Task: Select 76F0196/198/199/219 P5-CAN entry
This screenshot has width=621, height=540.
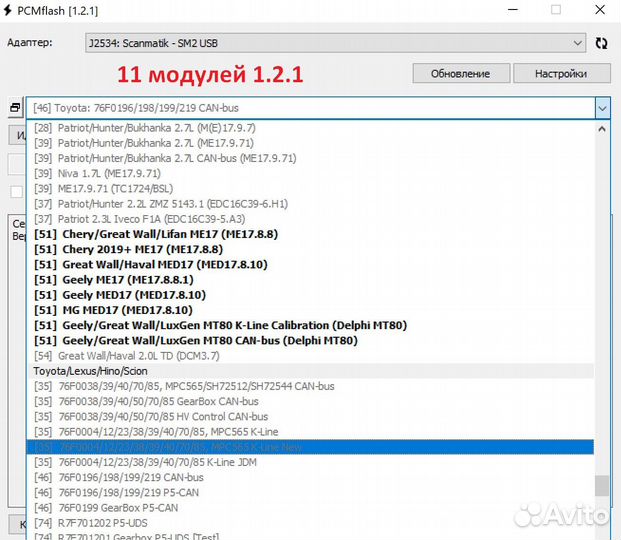Action: (x=310, y=492)
